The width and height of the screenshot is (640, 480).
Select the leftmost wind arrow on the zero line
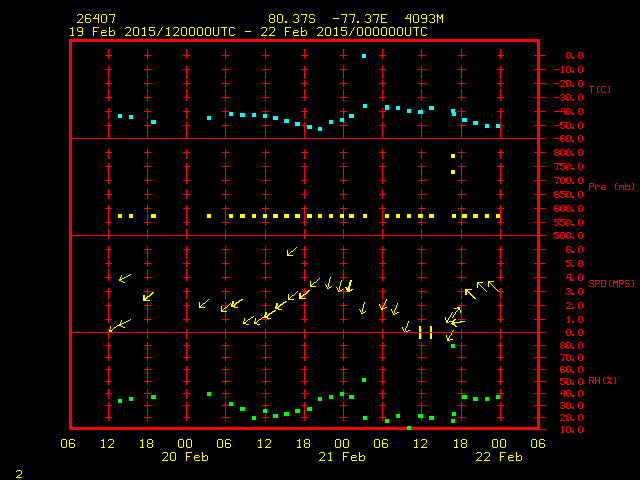click(114, 327)
